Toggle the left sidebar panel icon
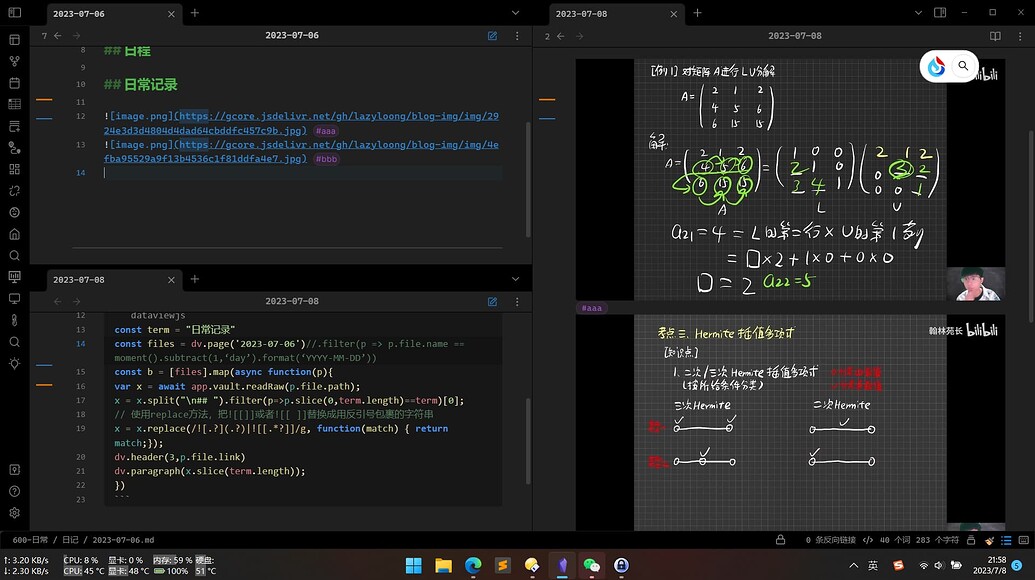Viewport: 1035px width, 580px height. [x=15, y=13]
